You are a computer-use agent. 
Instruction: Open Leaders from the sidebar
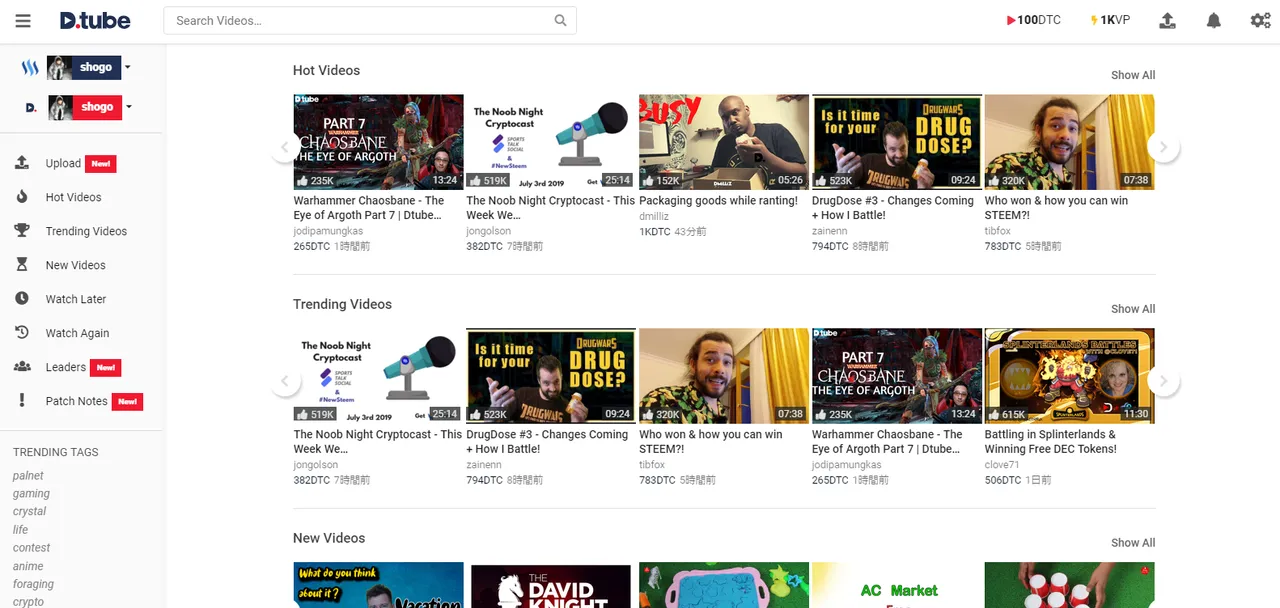pyautogui.click(x=66, y=367)
